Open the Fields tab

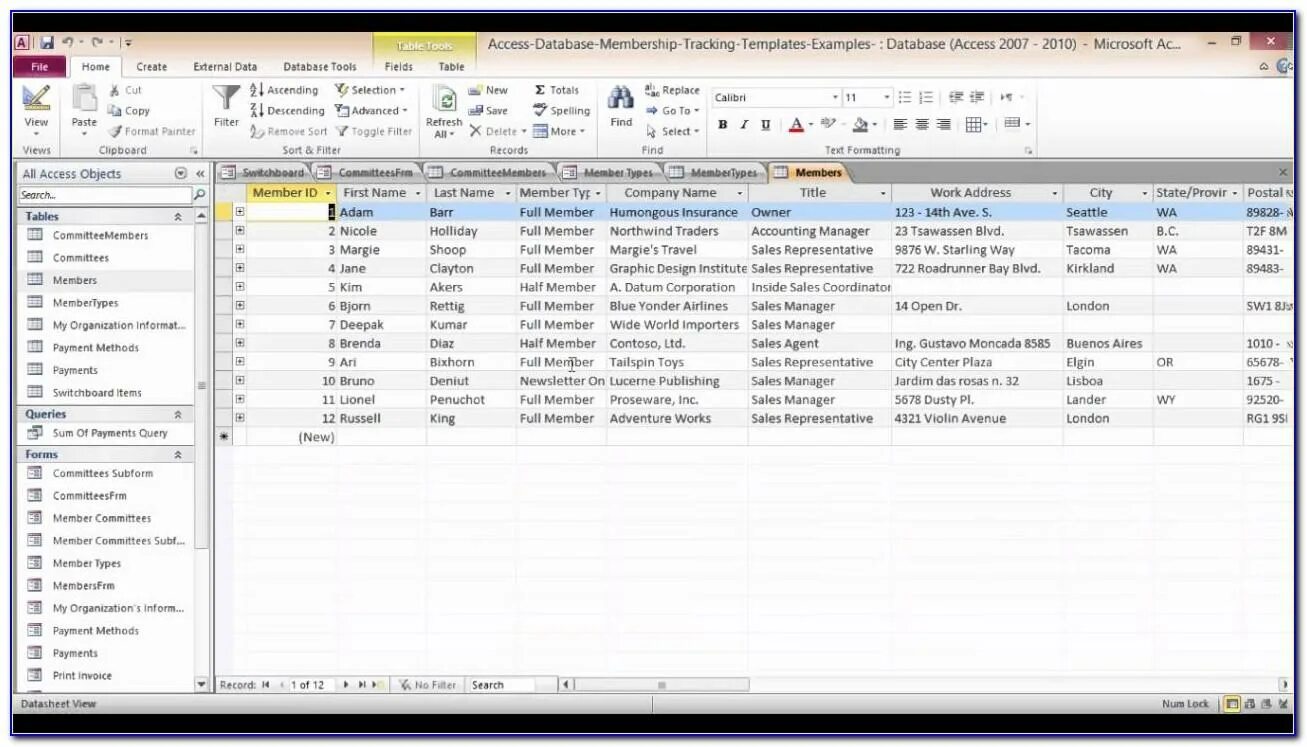399,67
